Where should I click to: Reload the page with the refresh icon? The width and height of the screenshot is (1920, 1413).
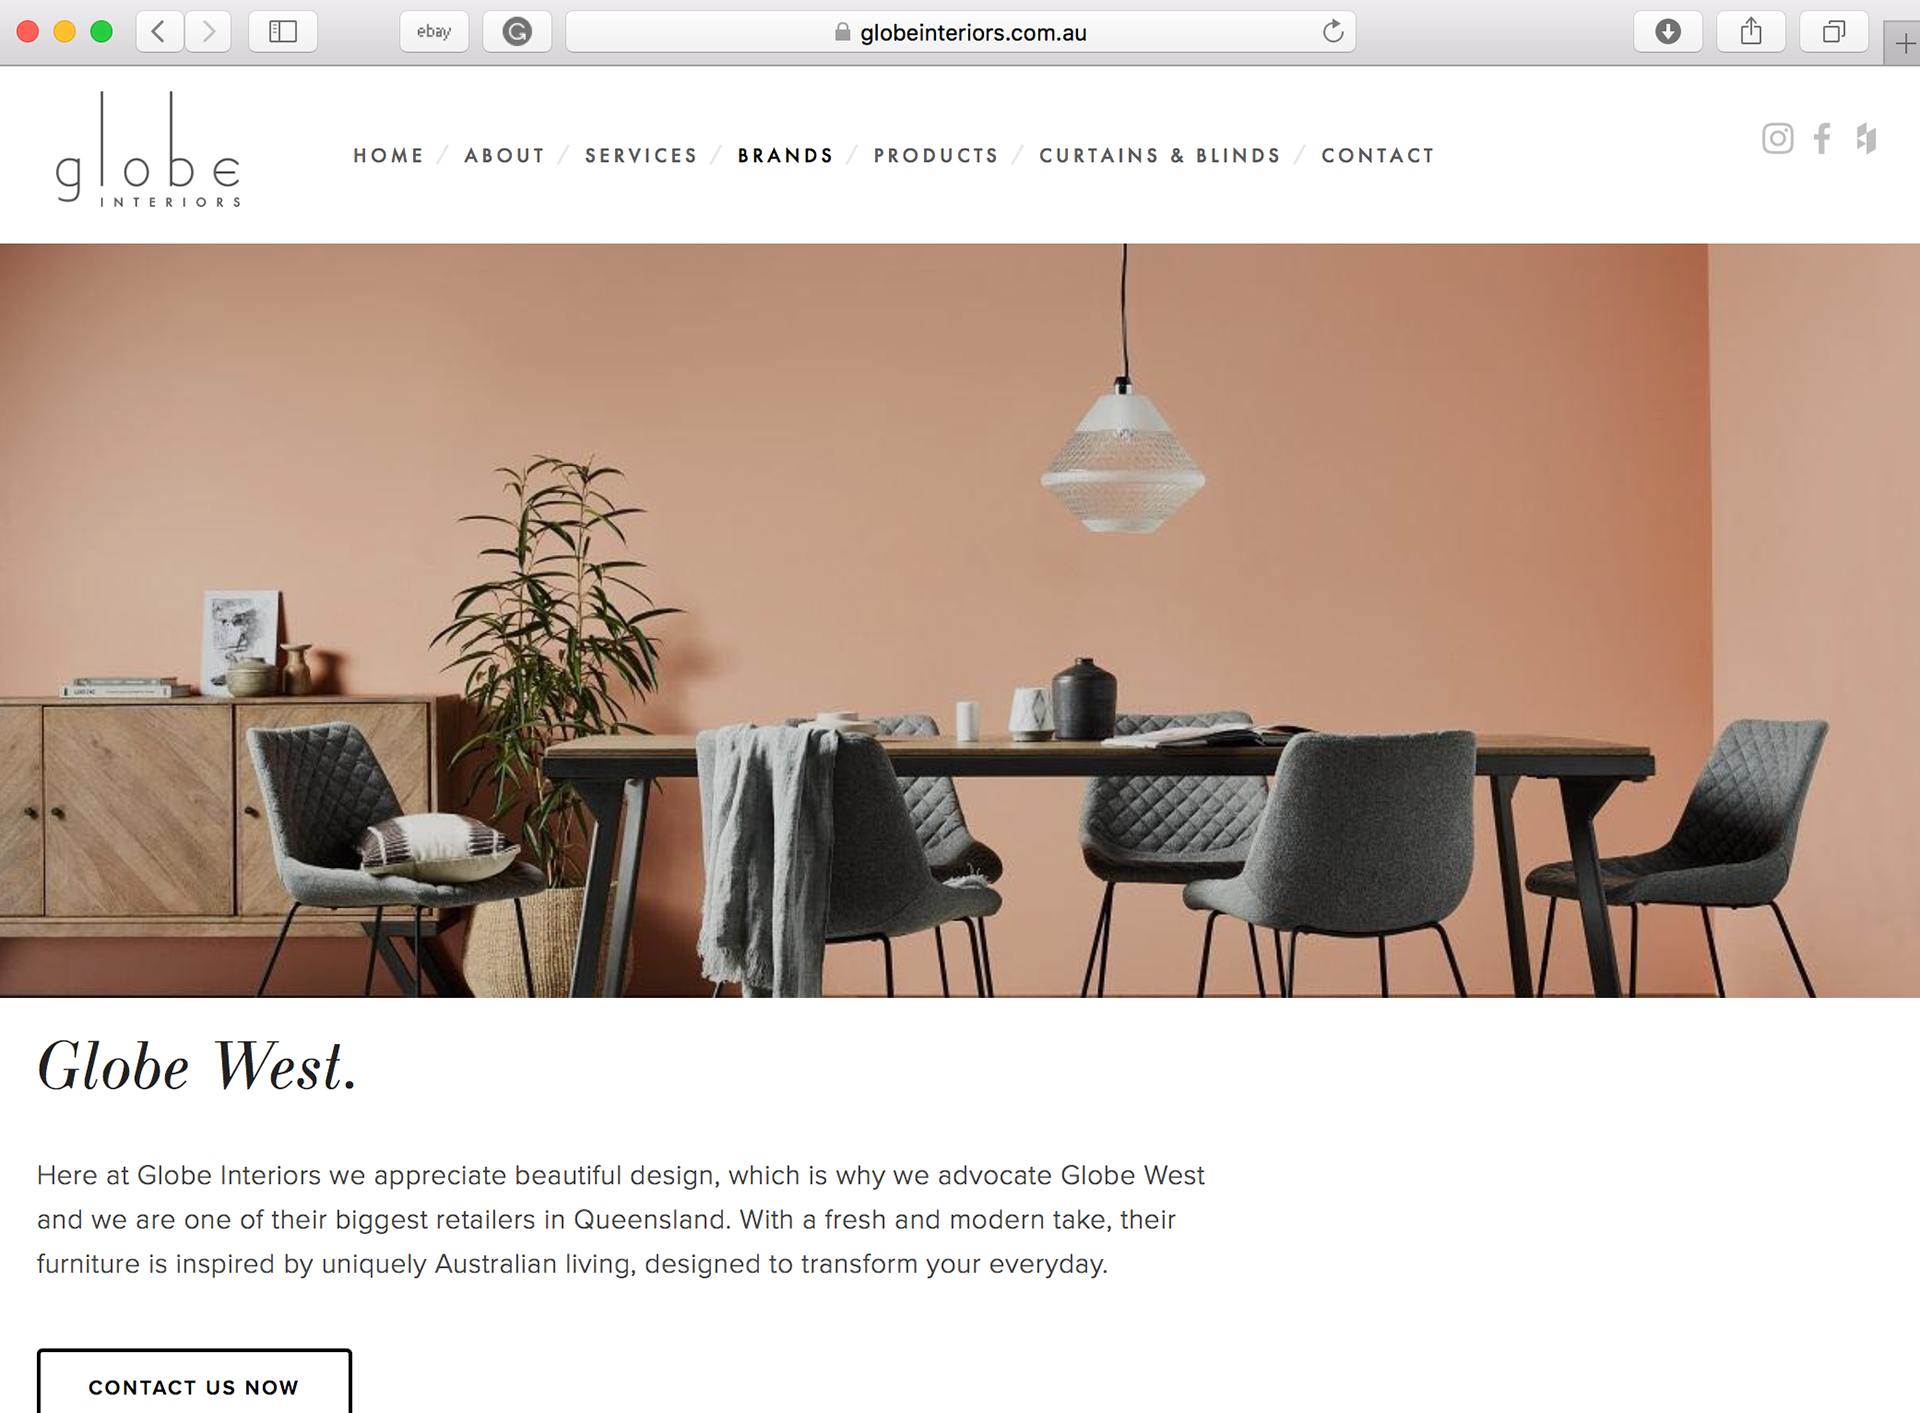tap(1333, 32)
